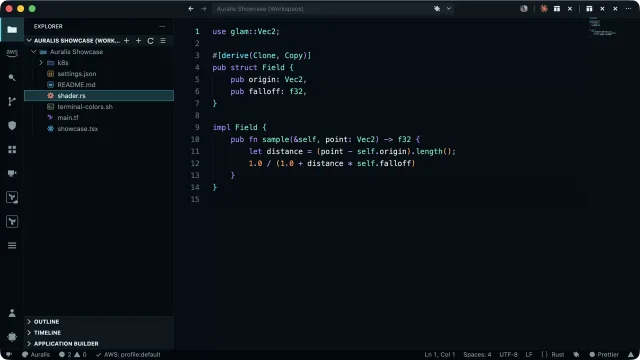Expand the Timeline panel

(99, 333)
